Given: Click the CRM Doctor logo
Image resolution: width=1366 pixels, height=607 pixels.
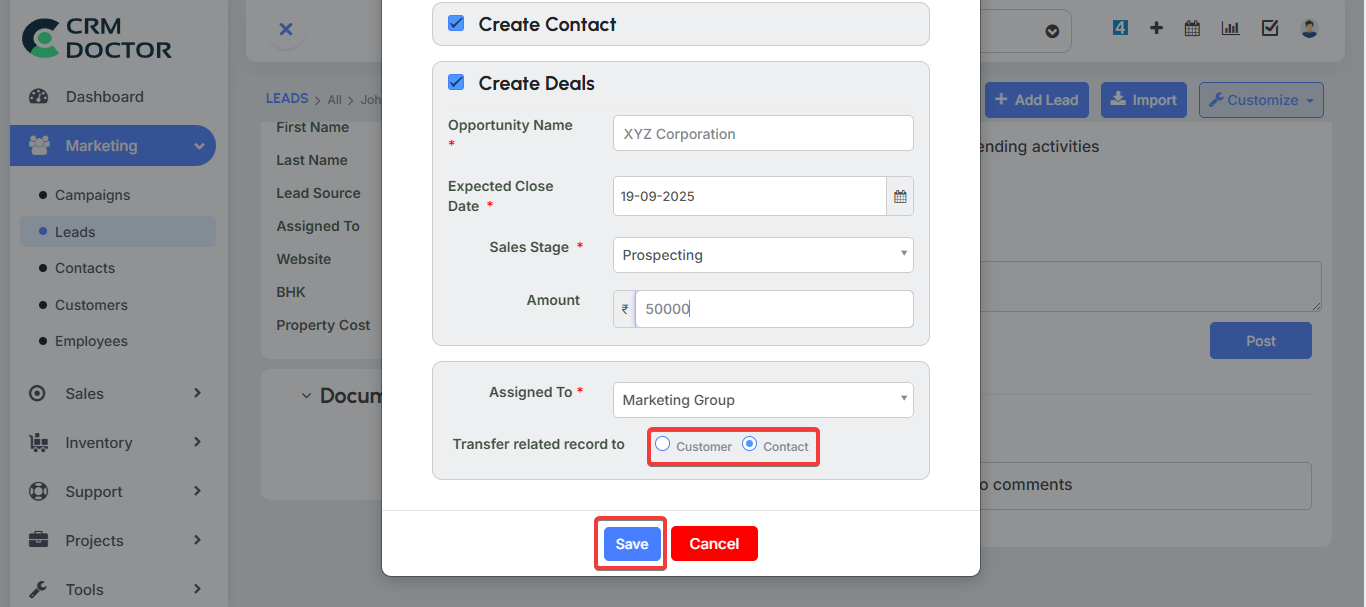Looking at the screenshot, I should 95,40.
